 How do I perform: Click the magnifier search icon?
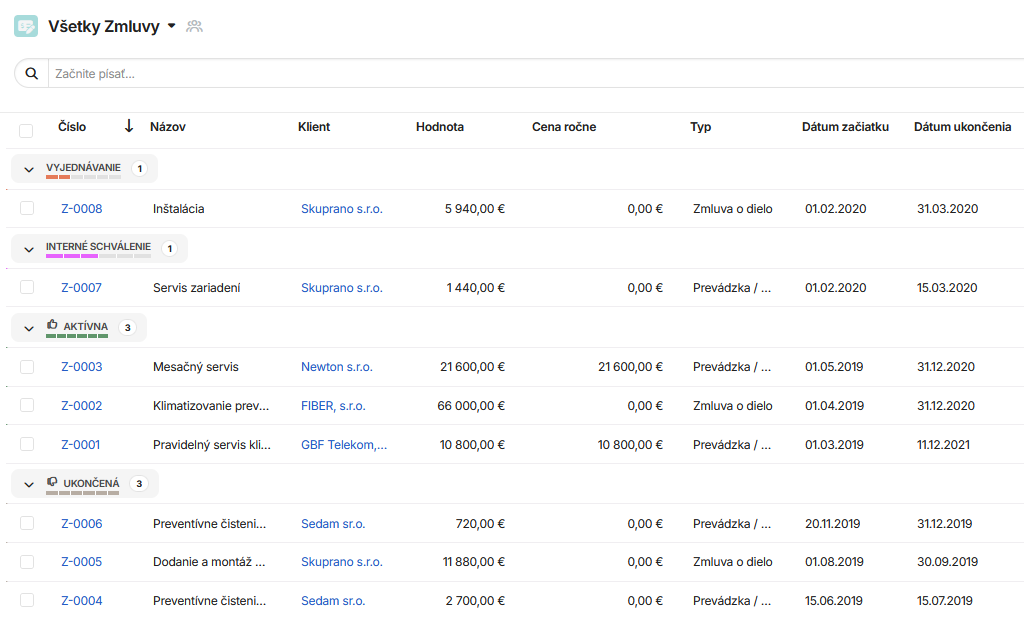(31, 73)
